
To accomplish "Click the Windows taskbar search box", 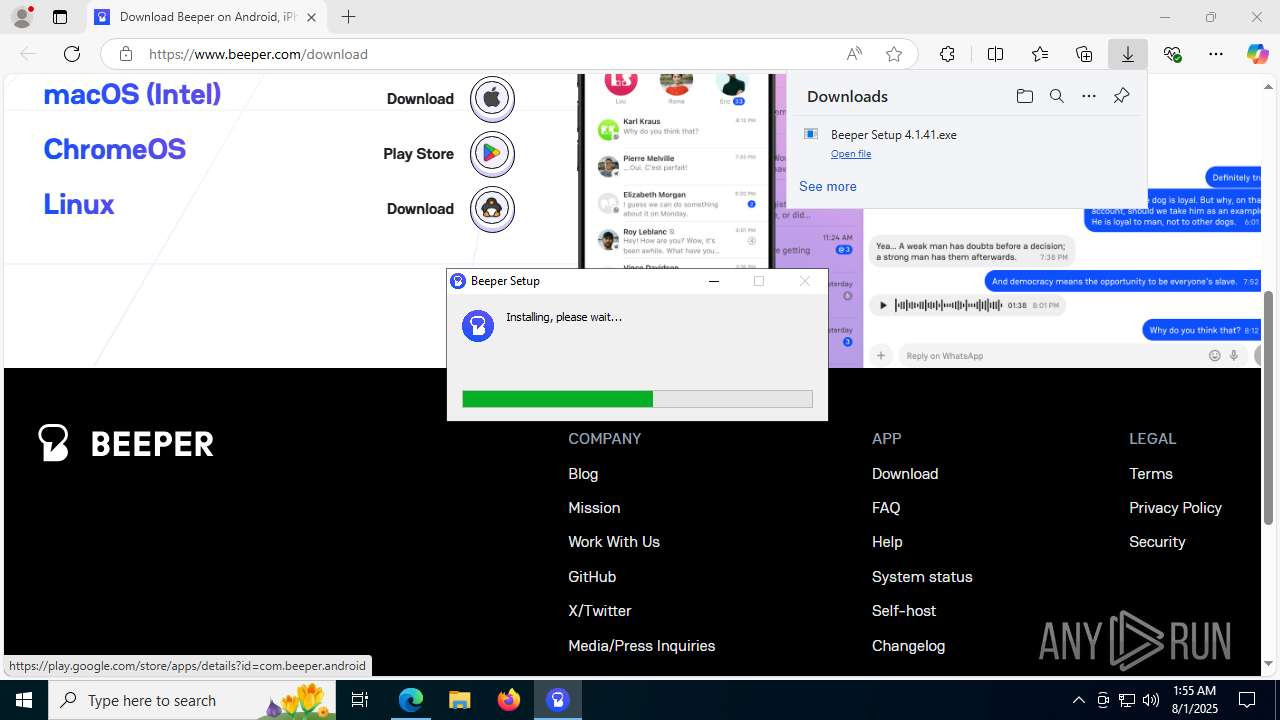I will tap(193, 700).
